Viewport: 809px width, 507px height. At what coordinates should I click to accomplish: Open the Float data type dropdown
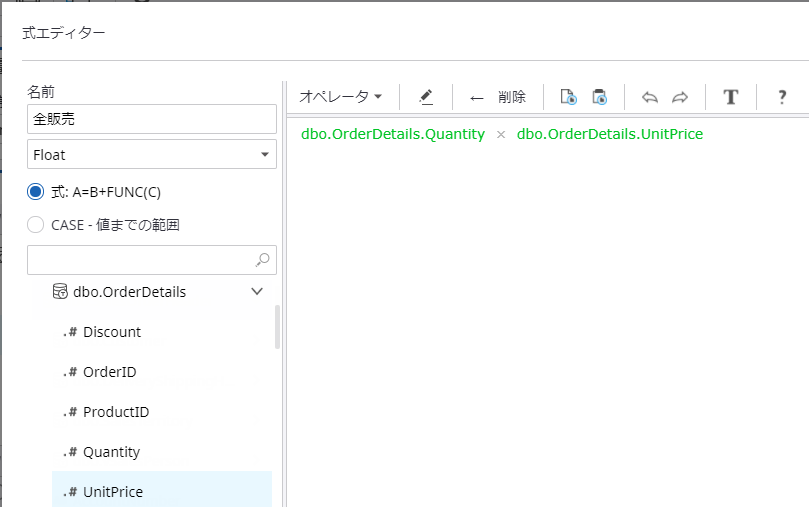152,154
